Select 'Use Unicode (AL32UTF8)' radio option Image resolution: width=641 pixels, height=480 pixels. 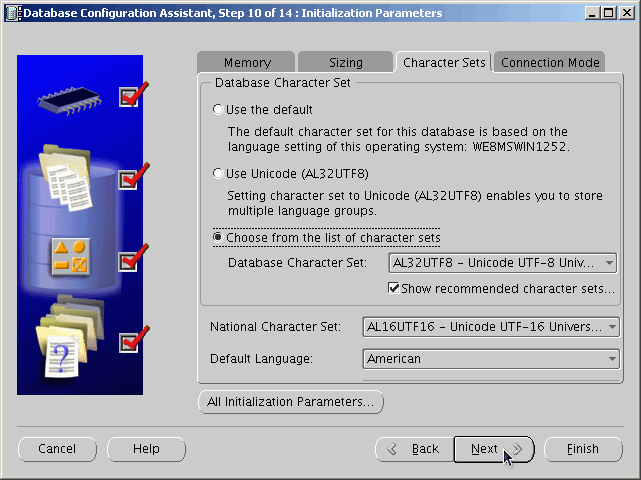pos(219,174)
